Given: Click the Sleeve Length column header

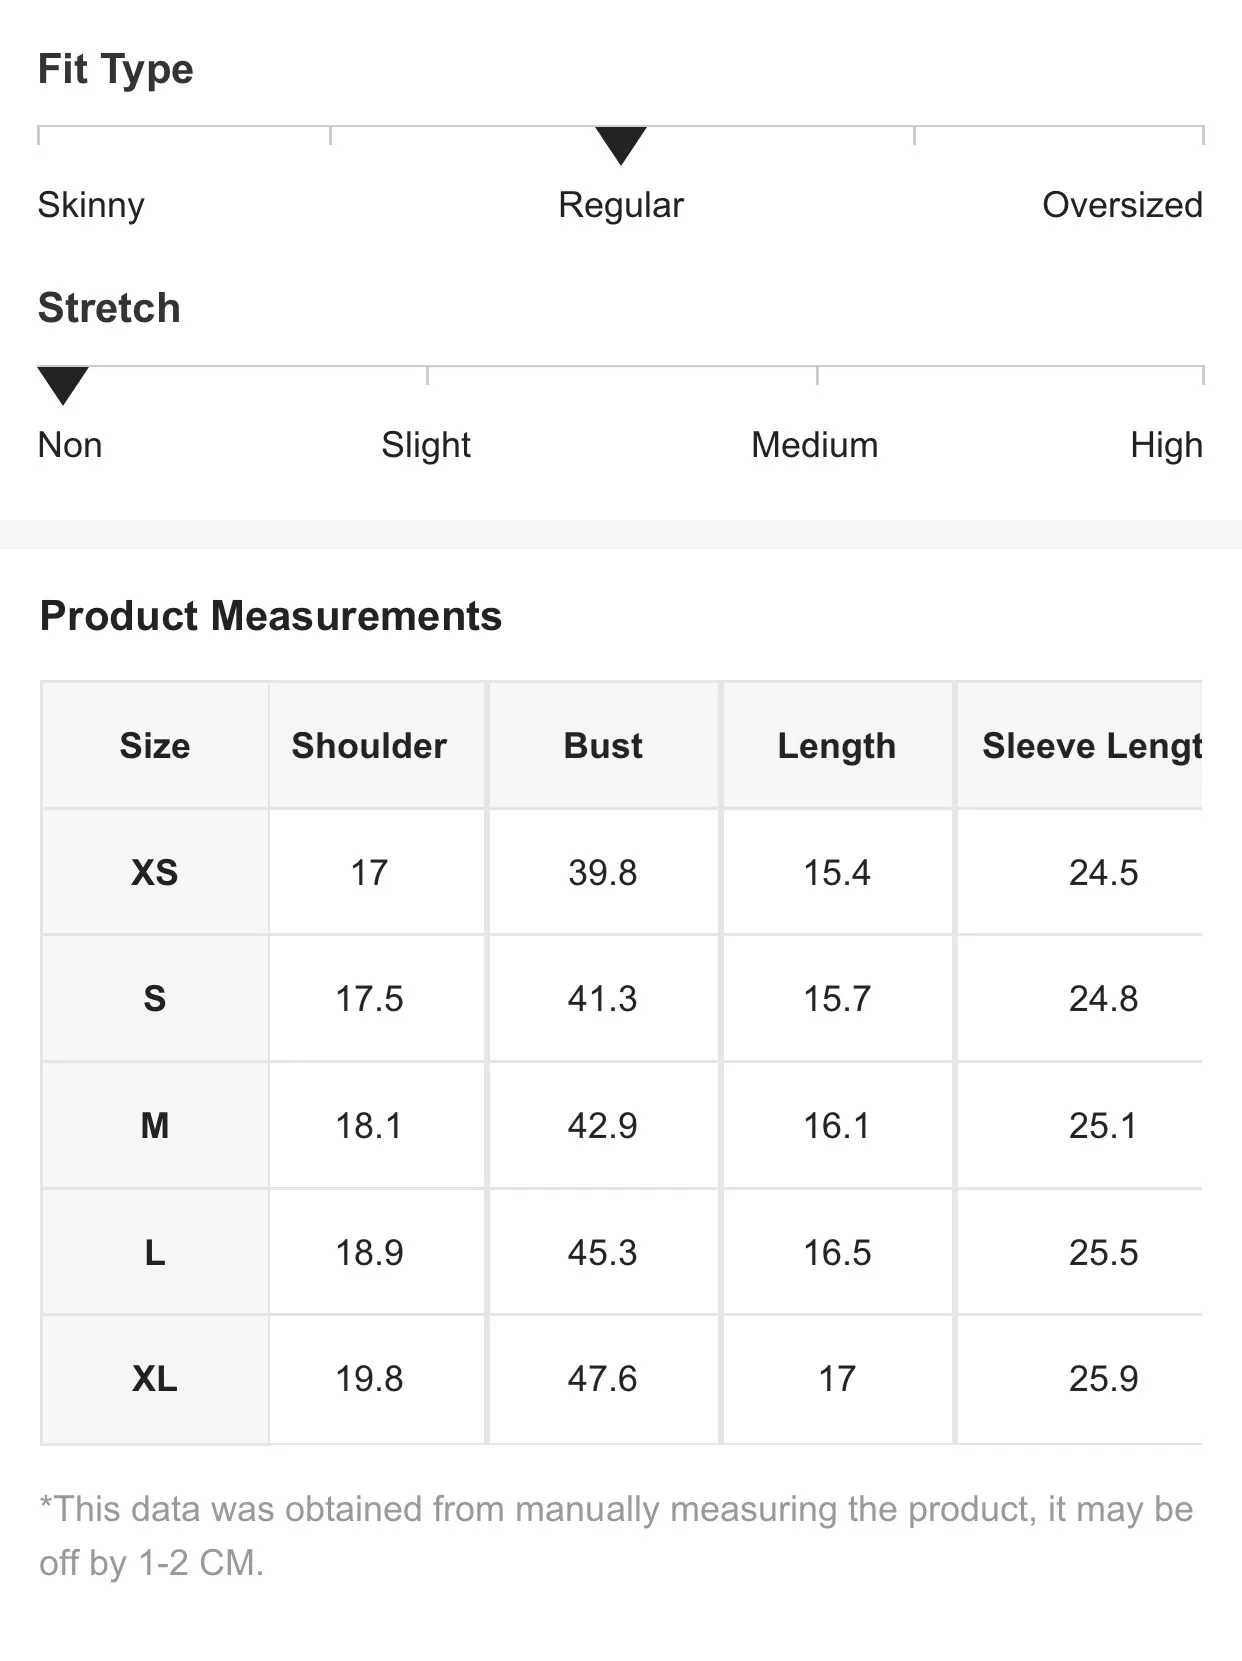Looking at the screenshot, I should [1092, 746].
